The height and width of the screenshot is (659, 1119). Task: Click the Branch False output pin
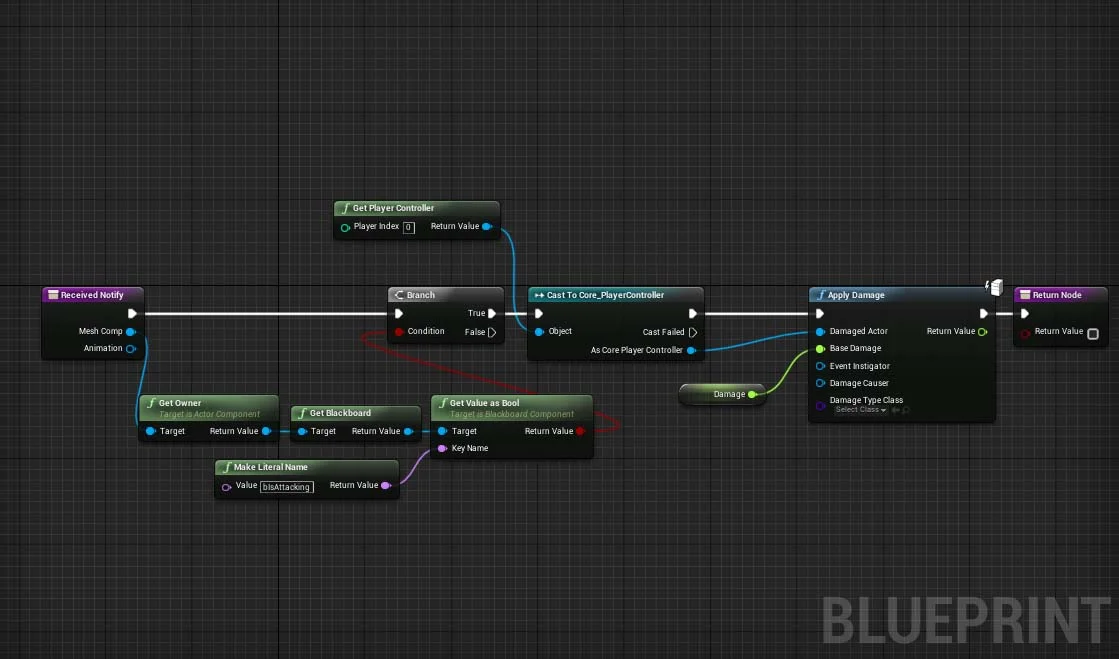coord(492,332)
